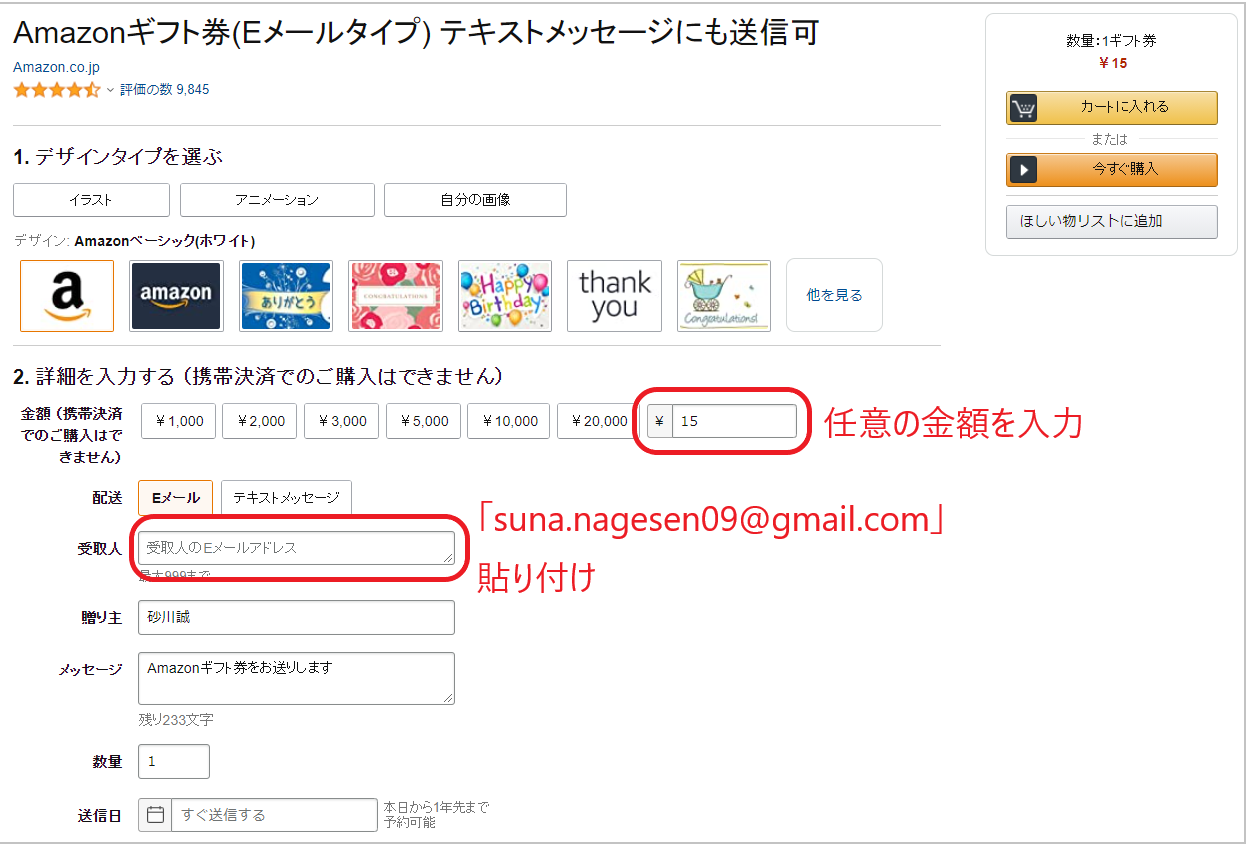Select the ￥10,000 amount

[509, 421]
